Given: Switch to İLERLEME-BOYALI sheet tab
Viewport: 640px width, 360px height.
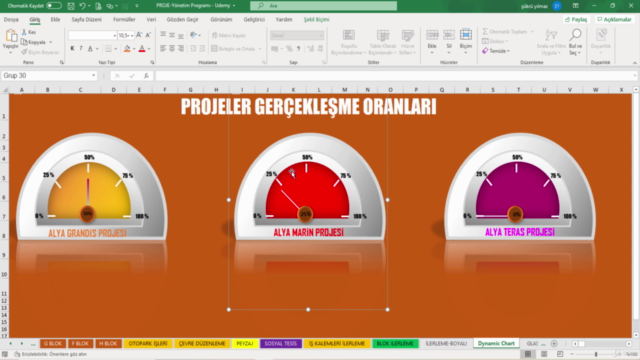Looking at the screenshot, I should pos(446,343).
